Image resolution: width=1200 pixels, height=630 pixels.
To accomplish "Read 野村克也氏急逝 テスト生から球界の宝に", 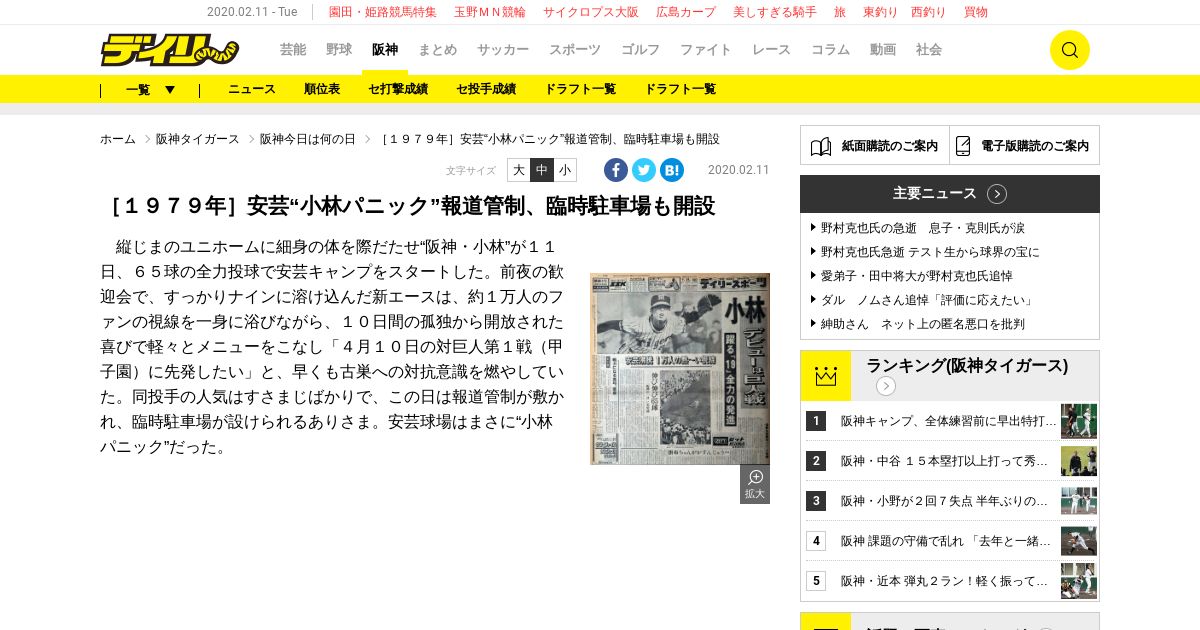I will 930,252.
